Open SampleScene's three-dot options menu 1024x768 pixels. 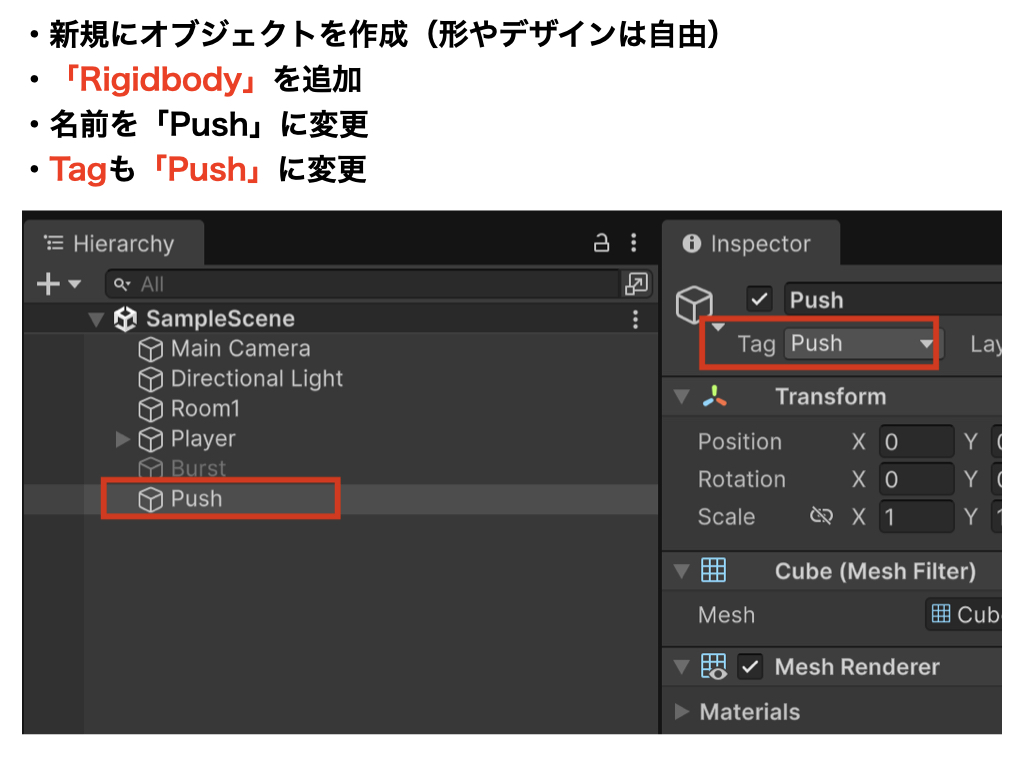[x=635, y=319]
